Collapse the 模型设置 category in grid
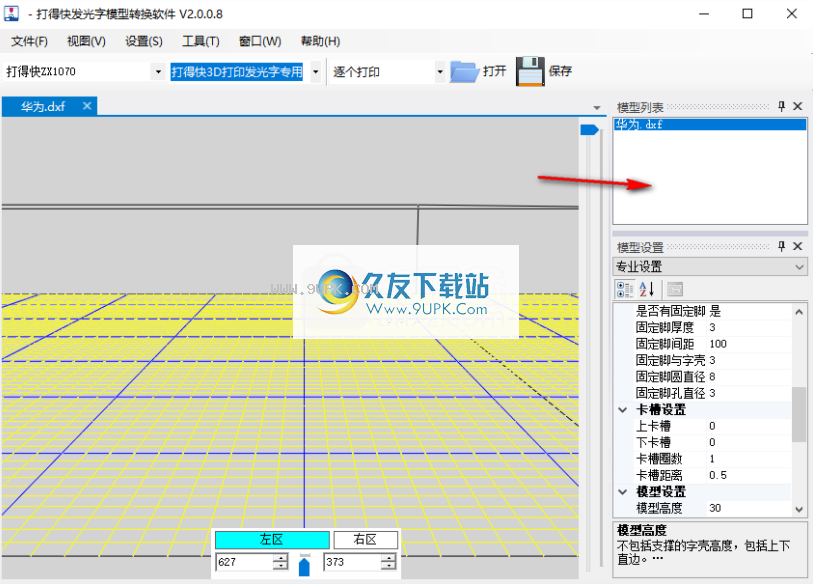The height and width of the screenshot is (584, 813). [x=623, y=492]
